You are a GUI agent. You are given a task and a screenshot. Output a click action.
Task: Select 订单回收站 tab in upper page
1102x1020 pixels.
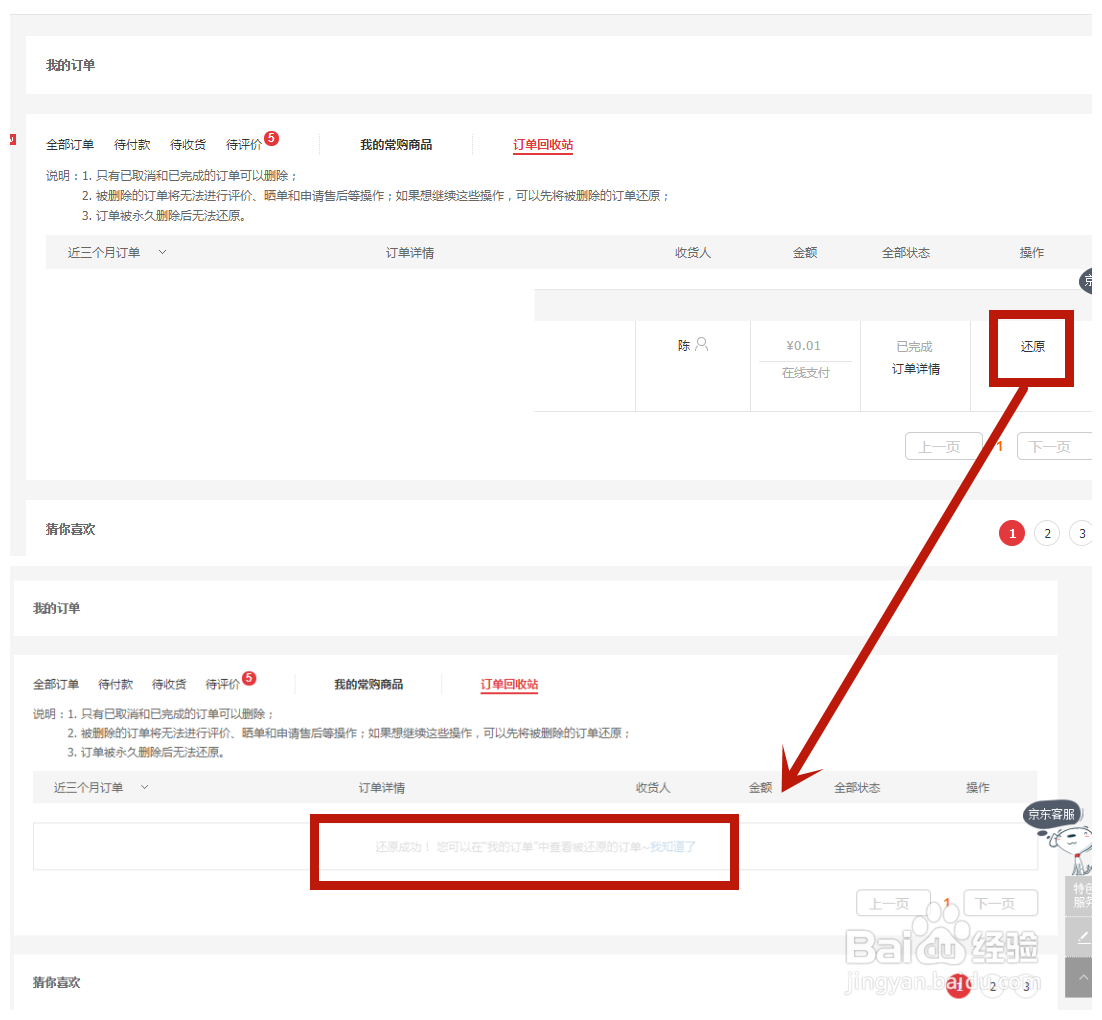[x=543, y=145]
